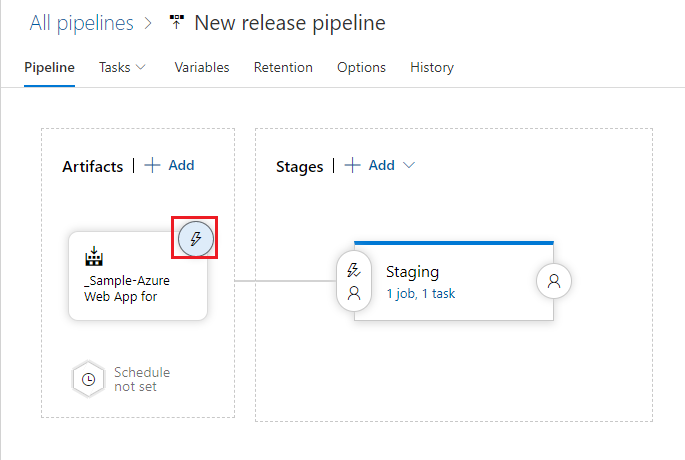Open the Staging post-deployment conditions person icon
The height and width of the screenshot is (460, 685).
point(554,282)
